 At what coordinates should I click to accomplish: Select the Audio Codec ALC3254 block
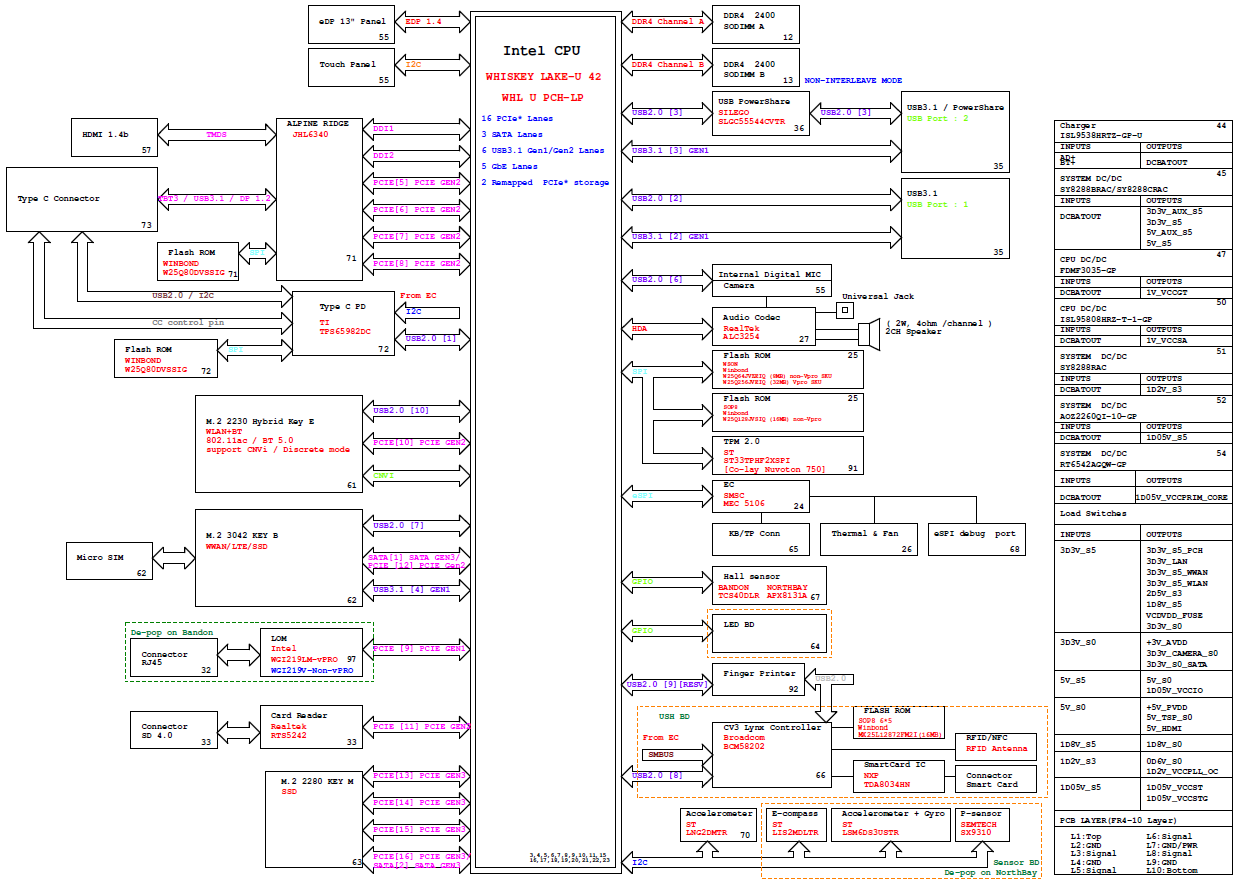click(x=764, y=327)
